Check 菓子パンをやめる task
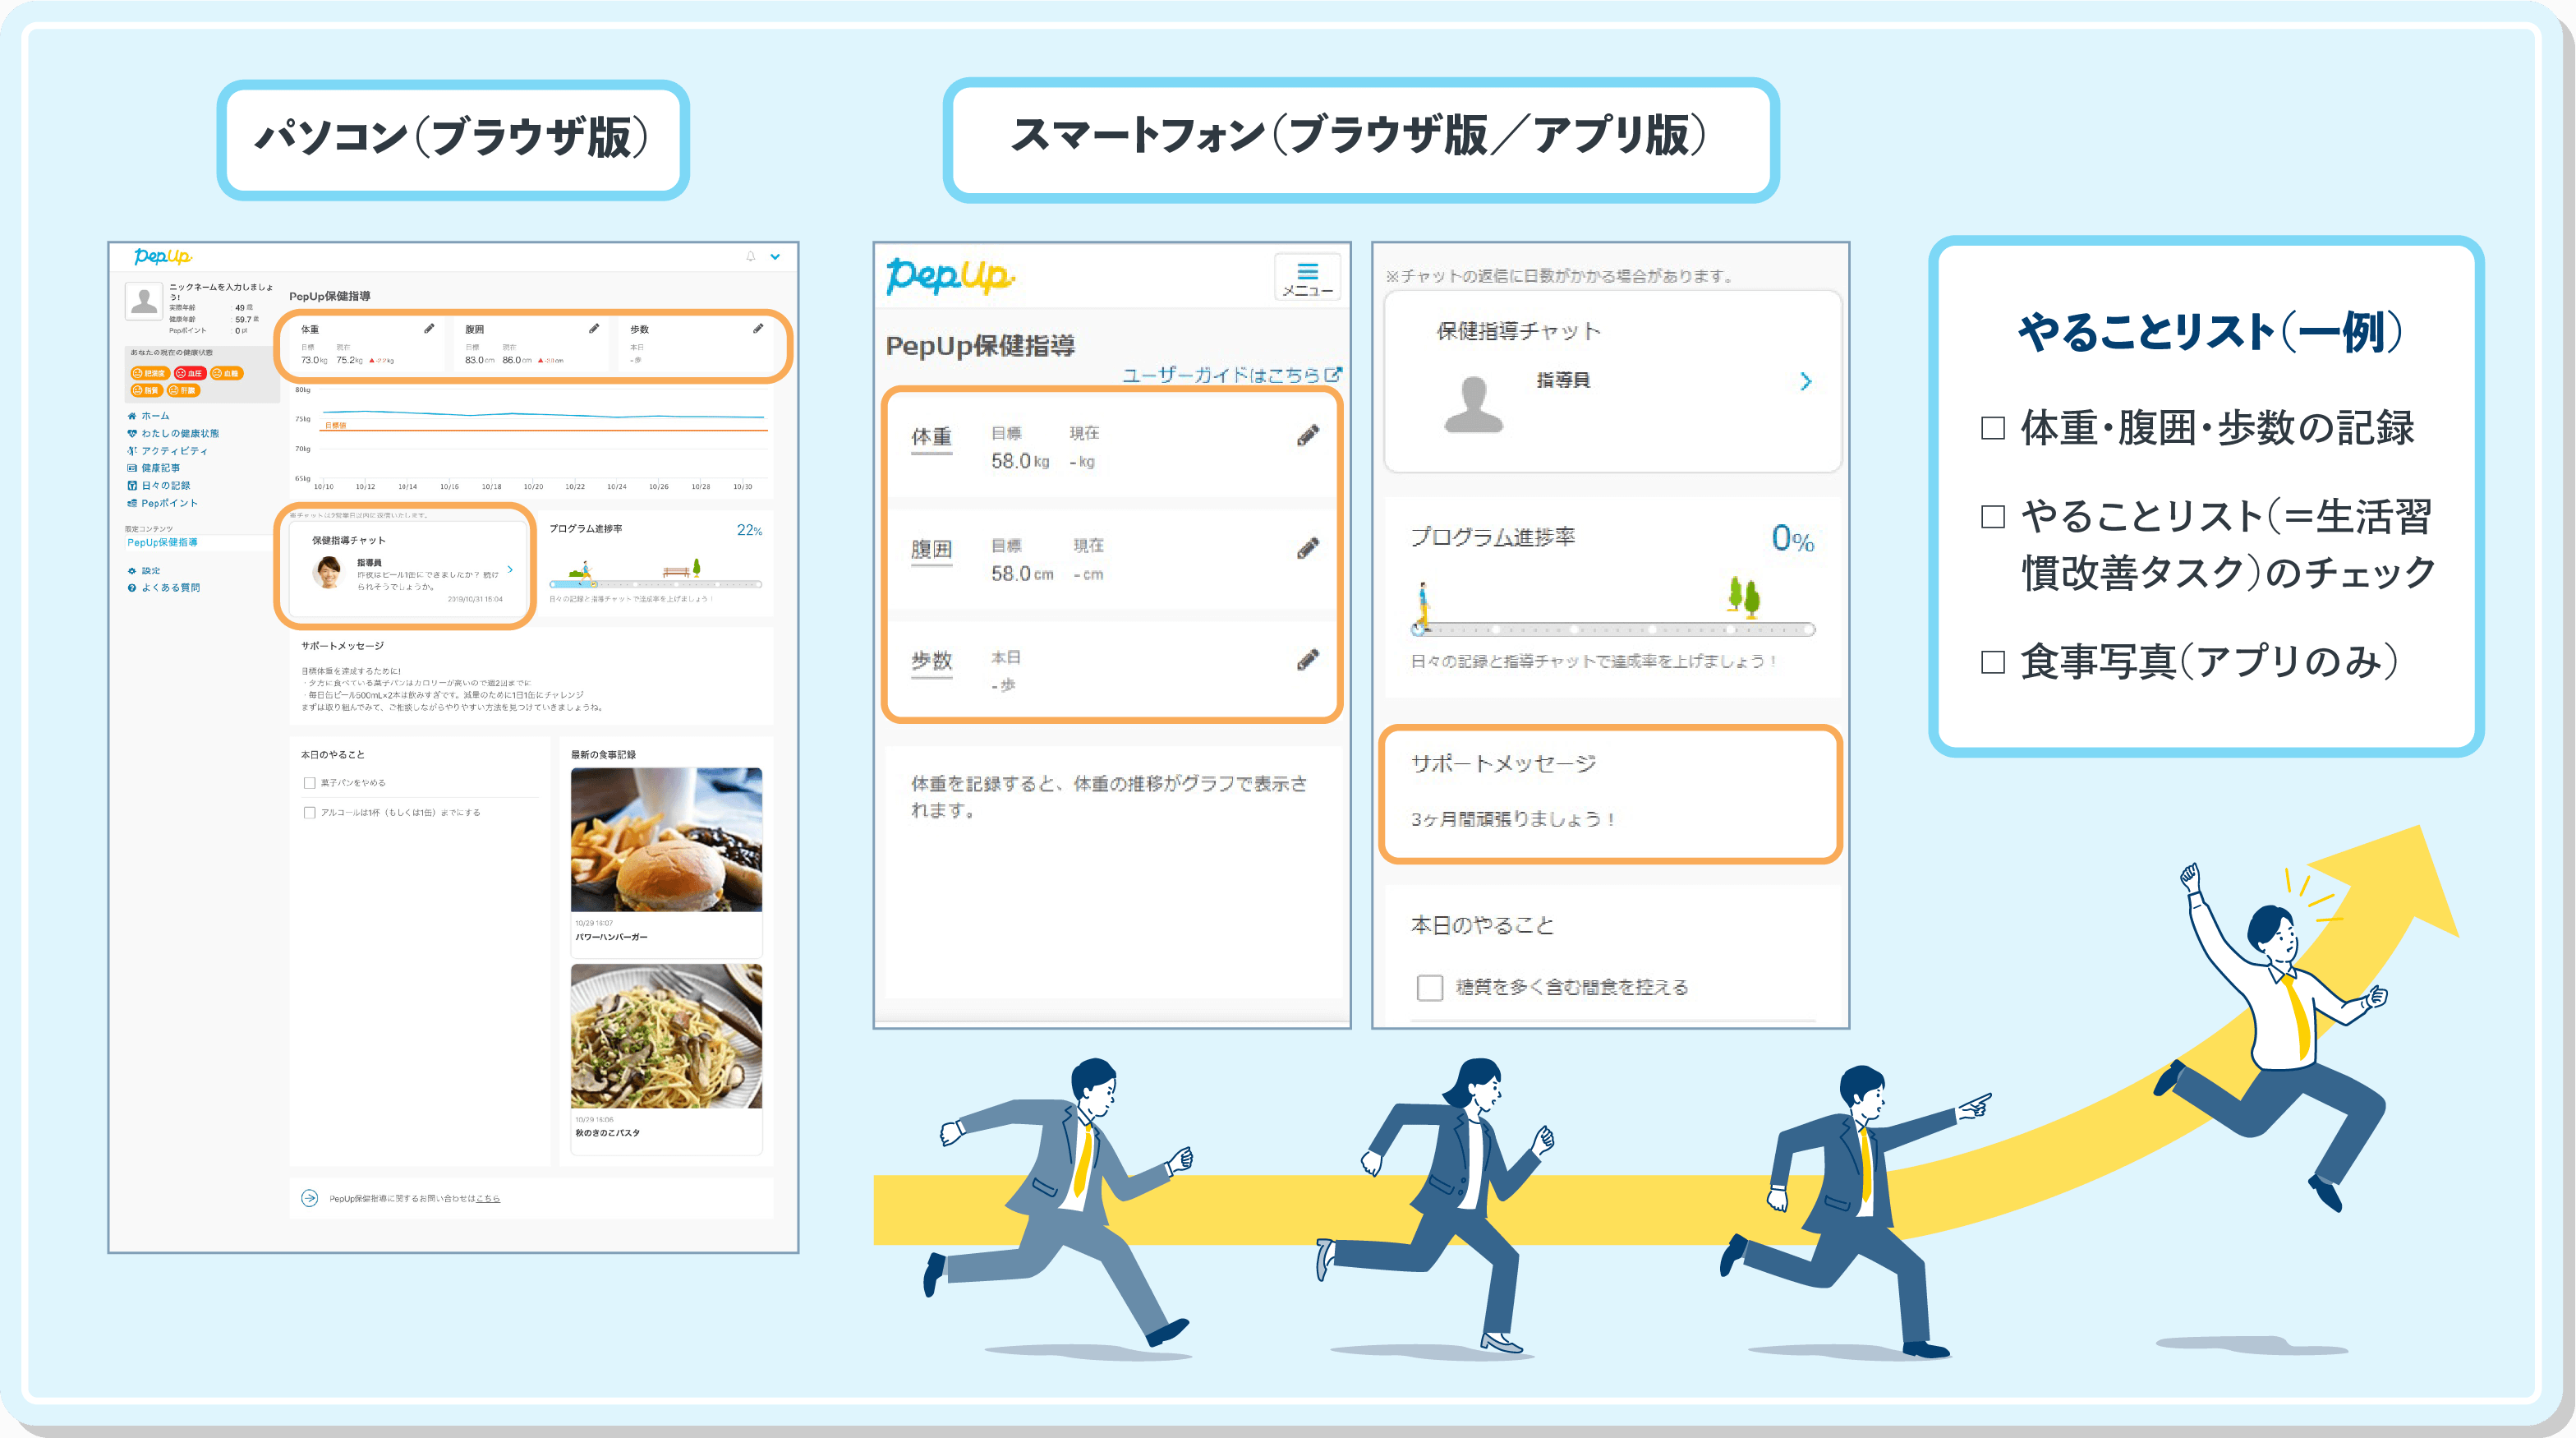This screenshot has width=2576, height=1438. [x=310, y=783]
